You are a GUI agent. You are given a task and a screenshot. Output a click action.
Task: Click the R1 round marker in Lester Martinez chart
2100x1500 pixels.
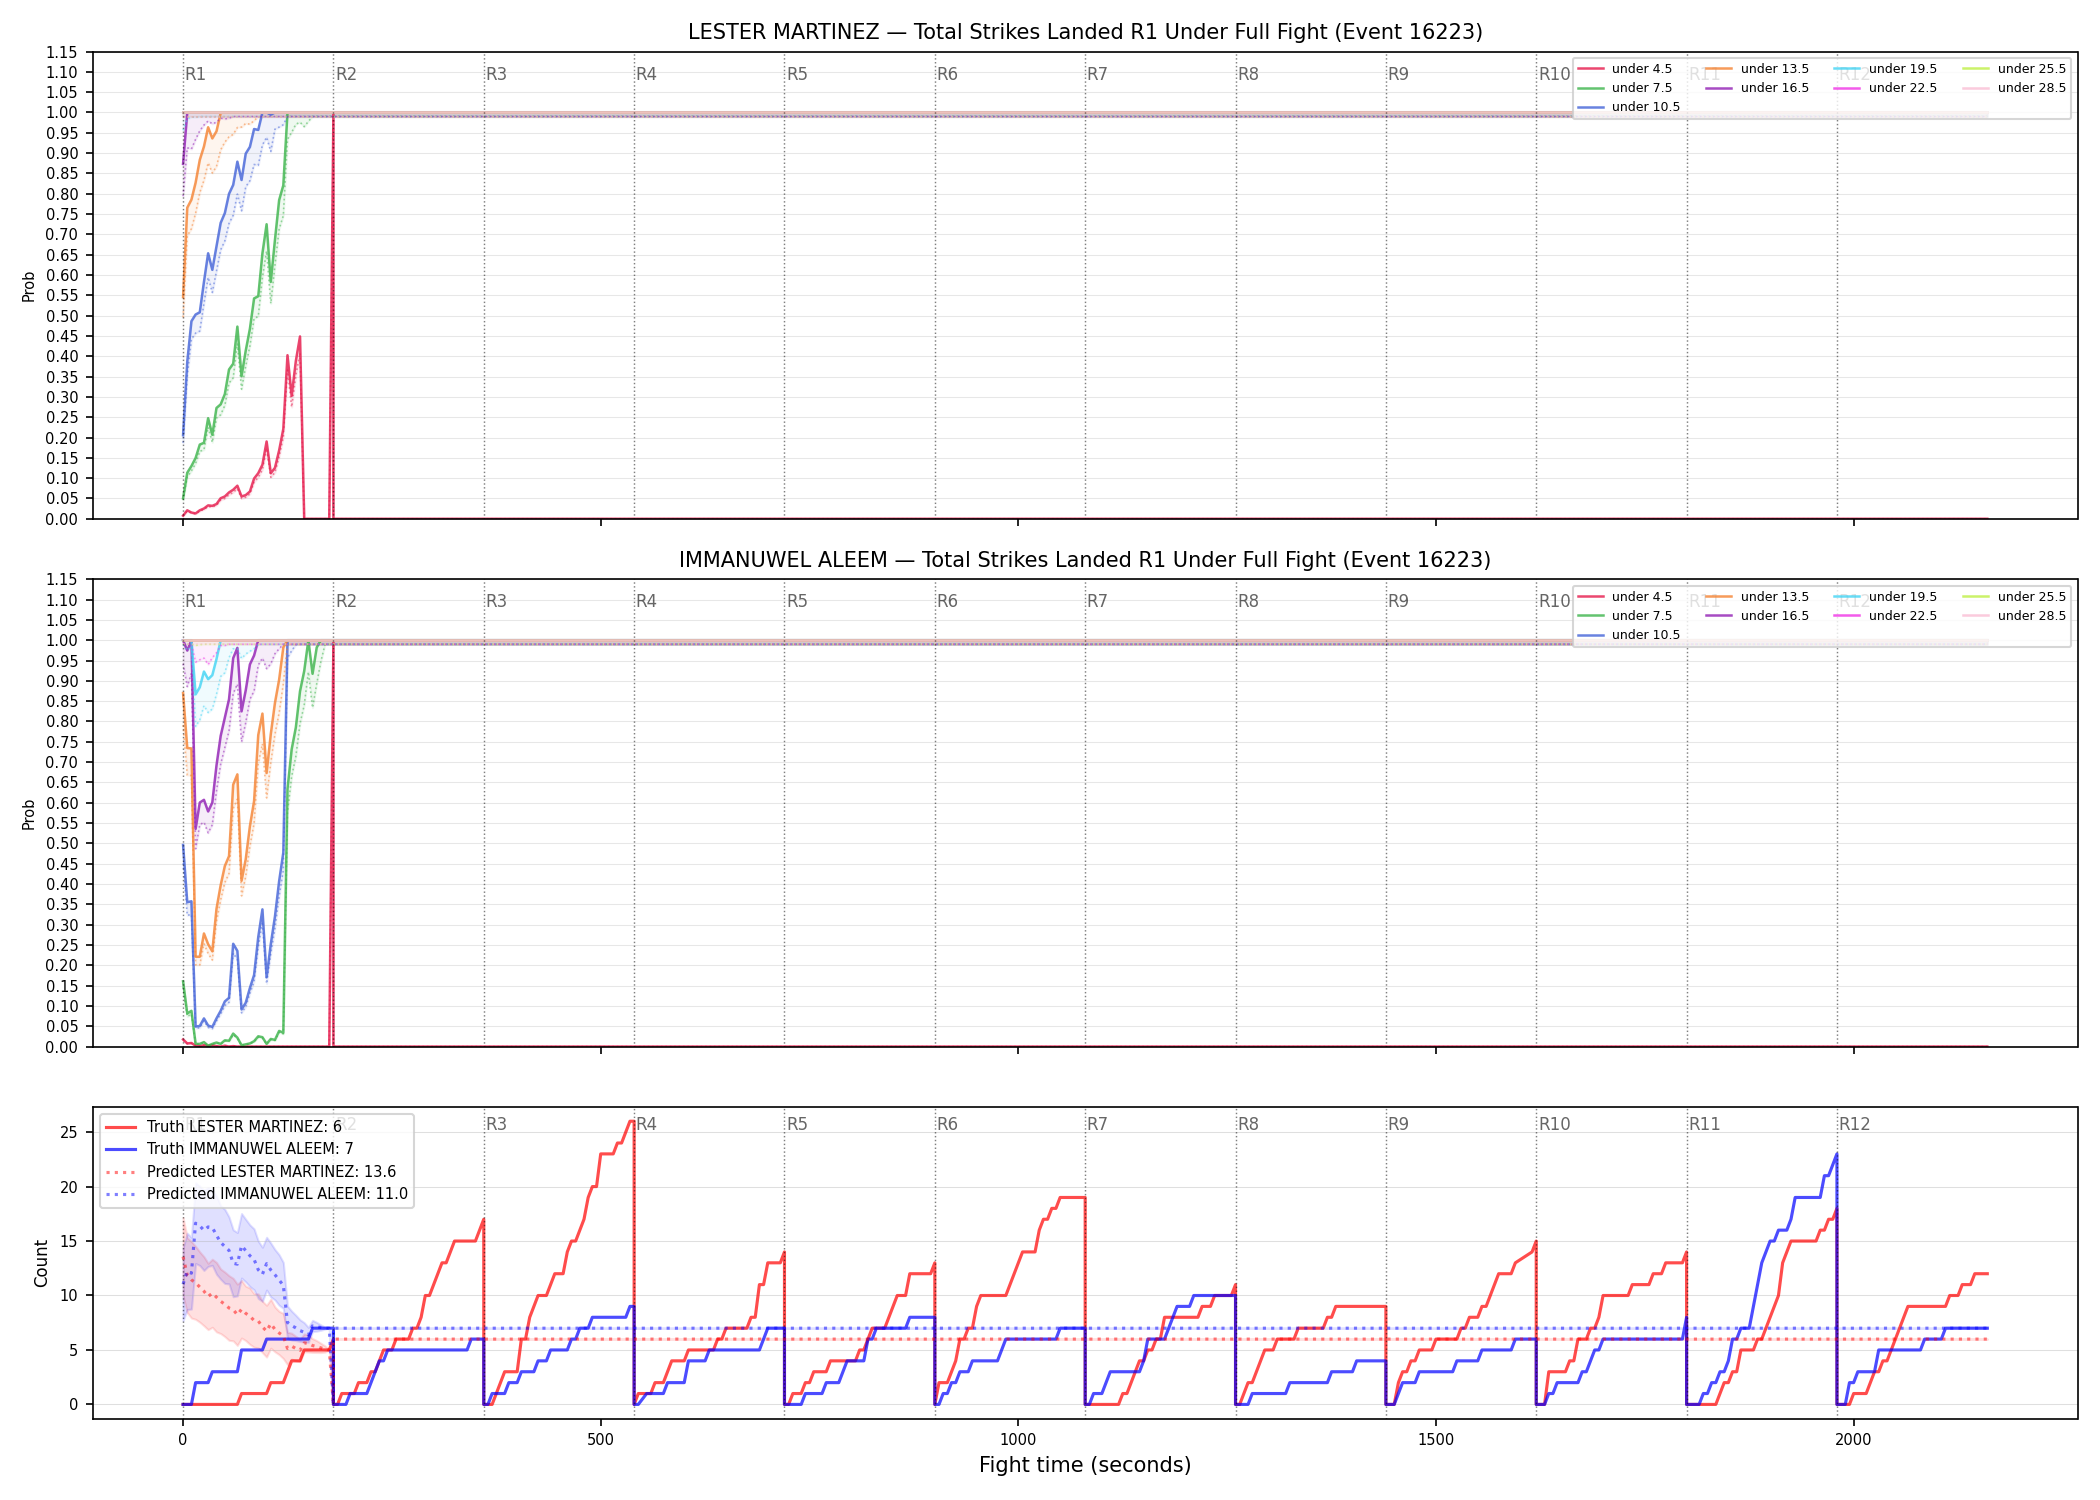click(x=195, y=74)
